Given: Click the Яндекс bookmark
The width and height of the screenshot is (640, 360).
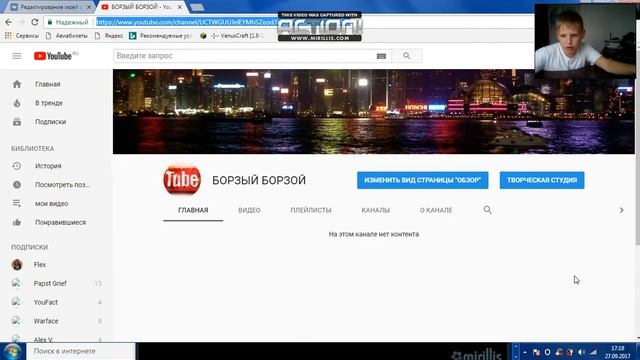Looking at the screenshot, I should pos(109,36).
